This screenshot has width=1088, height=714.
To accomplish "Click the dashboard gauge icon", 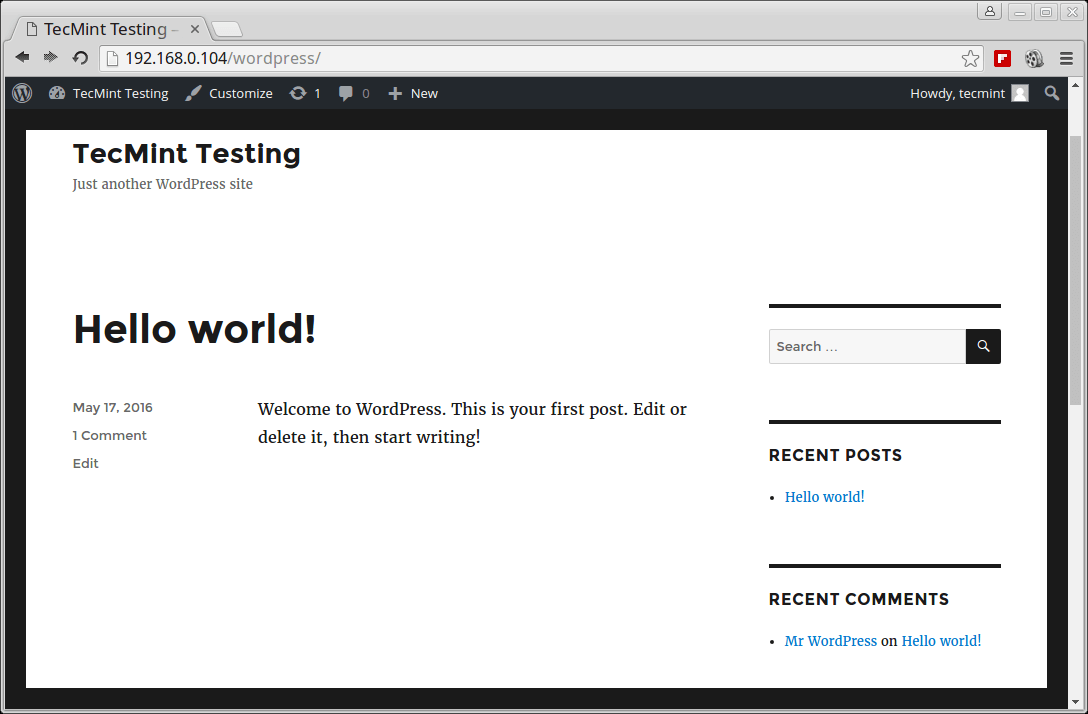I will pyautogui.click(x=57, y=93).
